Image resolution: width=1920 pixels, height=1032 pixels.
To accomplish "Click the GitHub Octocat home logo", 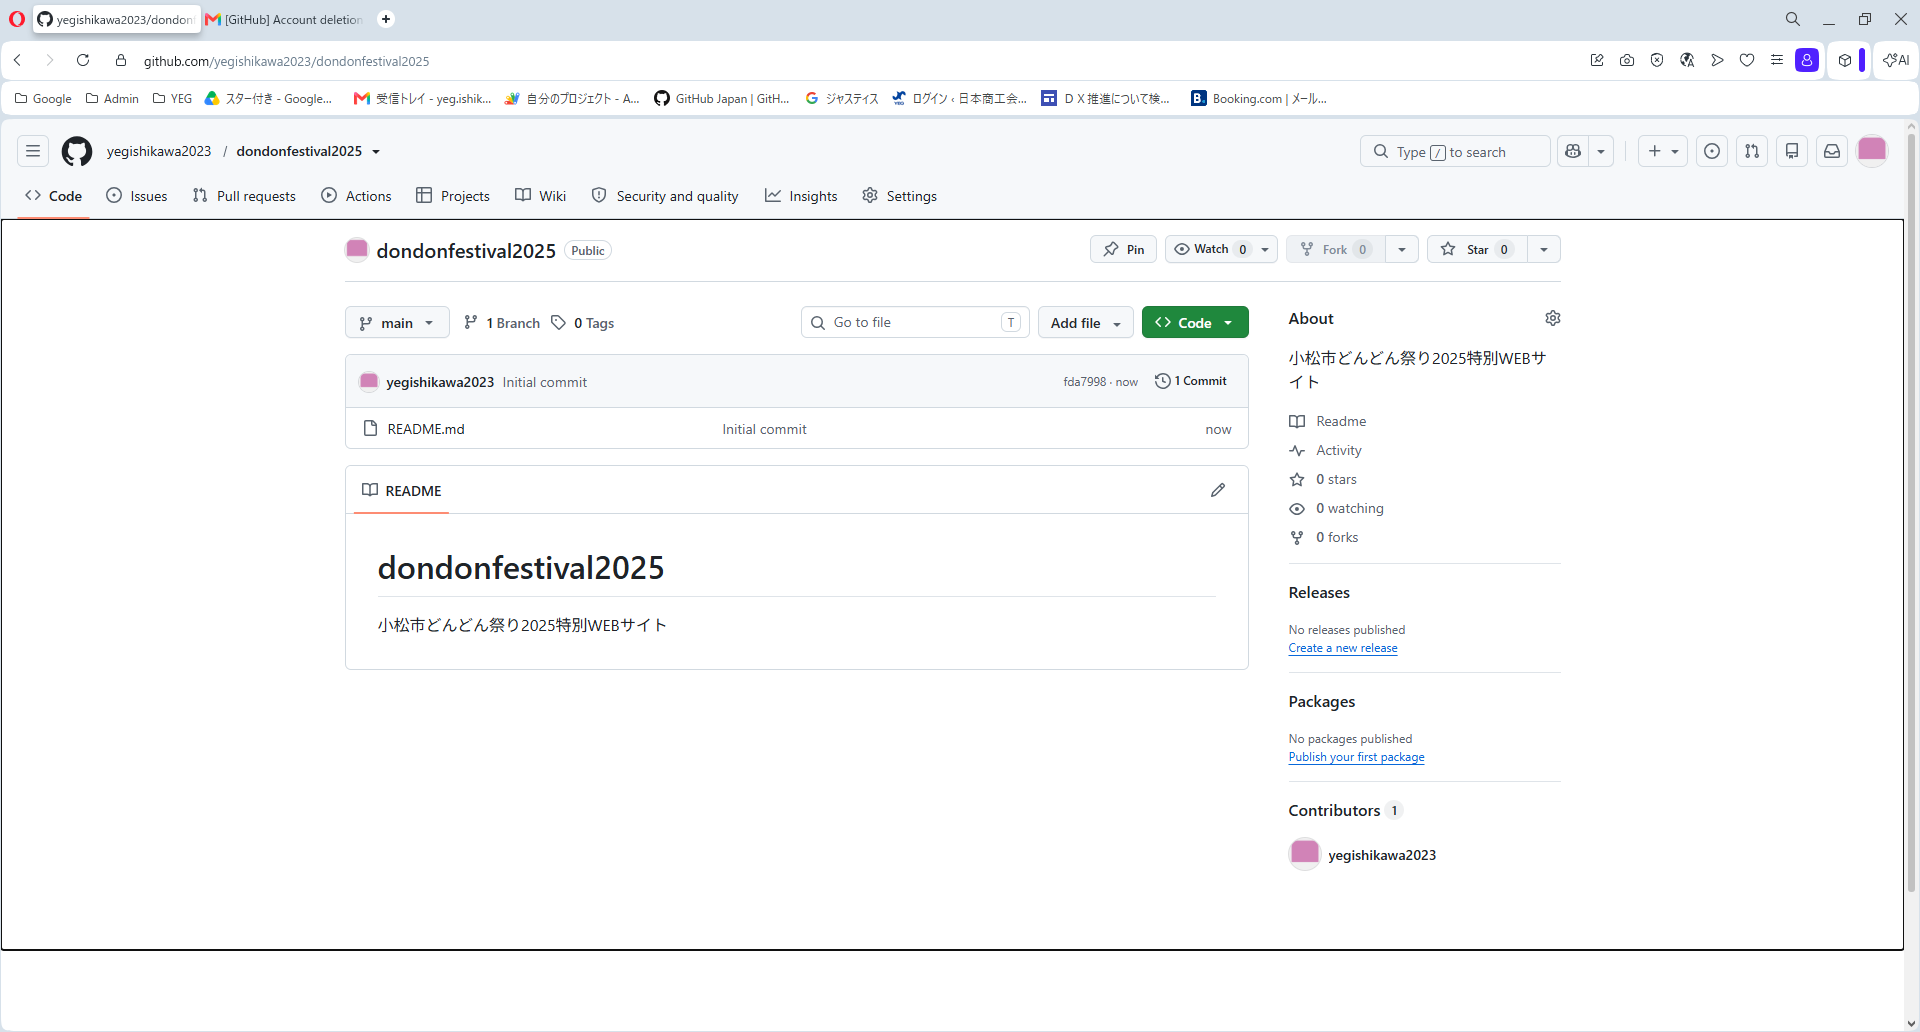I will pyautogui.click(x=77, y=151).
